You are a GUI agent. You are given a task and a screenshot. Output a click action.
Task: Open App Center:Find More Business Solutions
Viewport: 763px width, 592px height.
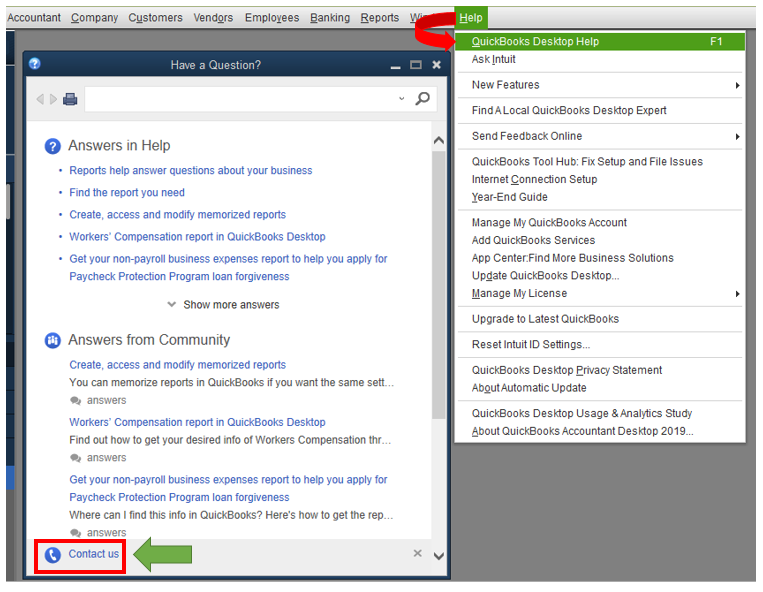click(600, 258)
